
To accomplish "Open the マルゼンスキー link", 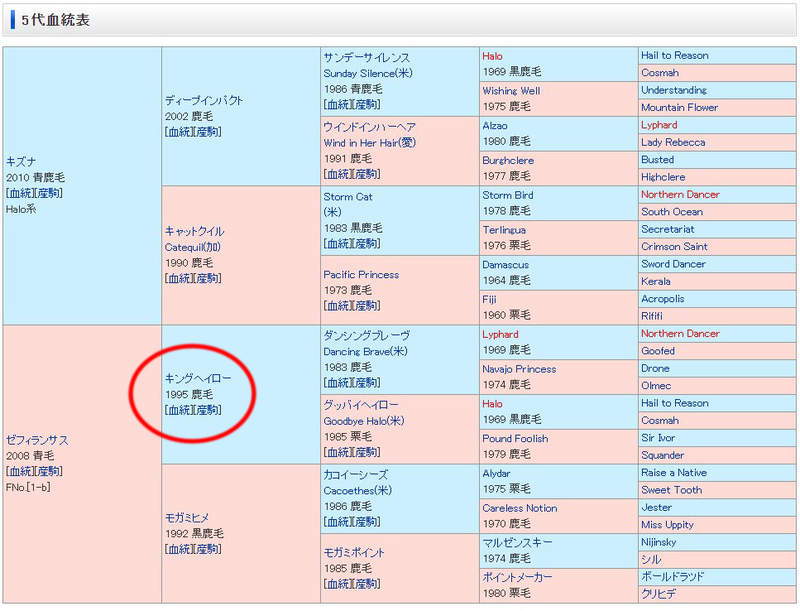I will point(516,542).
